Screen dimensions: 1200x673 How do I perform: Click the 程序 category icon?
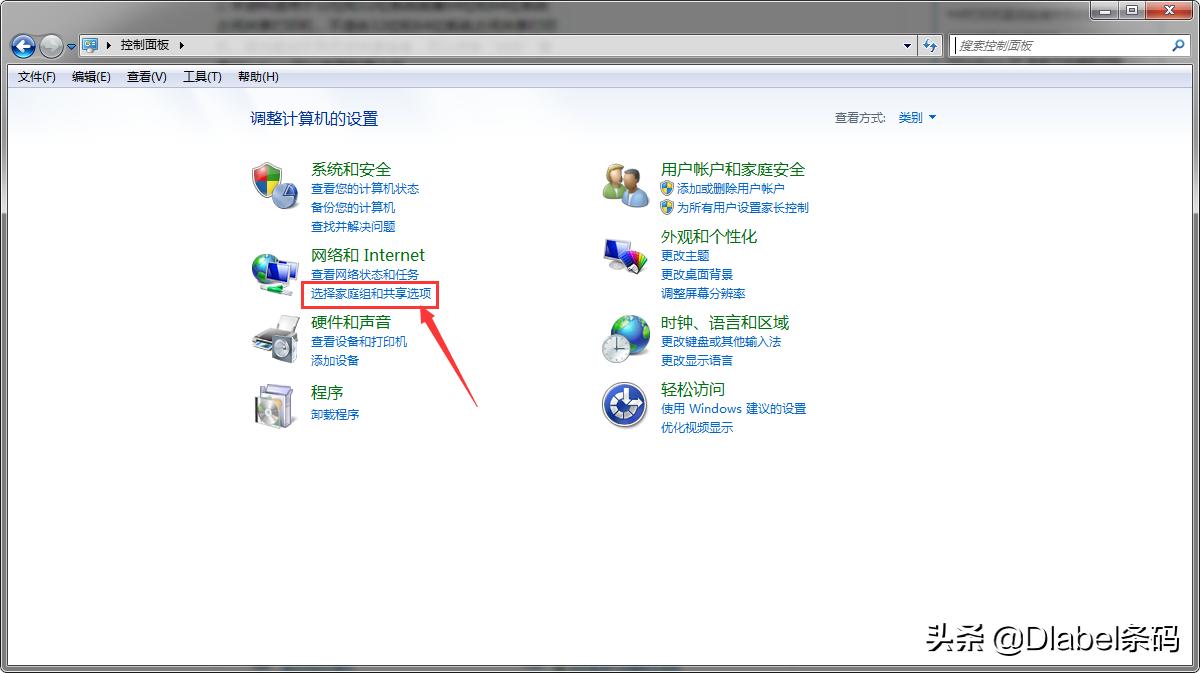click(274, 404)
